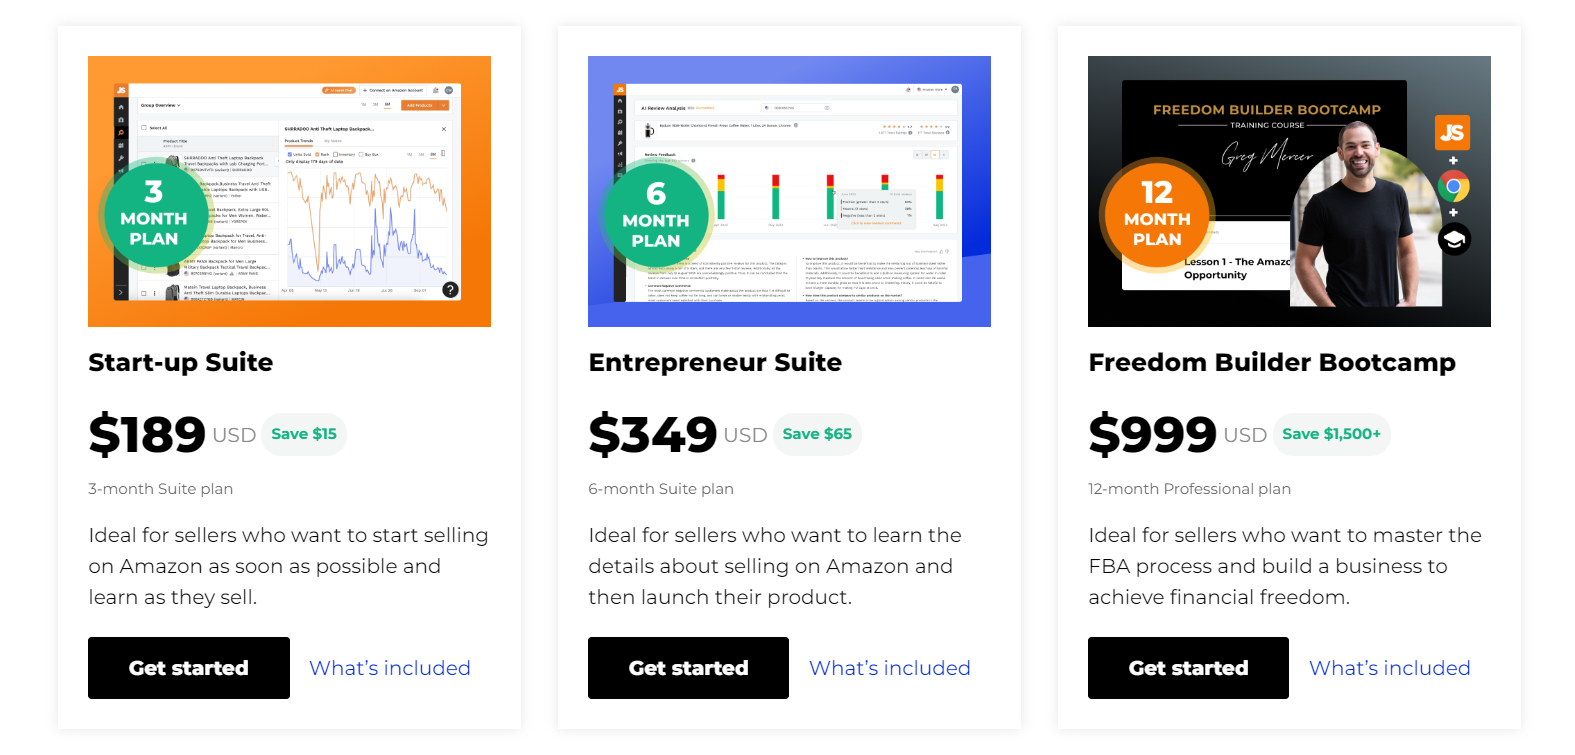Select the search magnifier in Jungle Scout sidebar

[120, 132]
